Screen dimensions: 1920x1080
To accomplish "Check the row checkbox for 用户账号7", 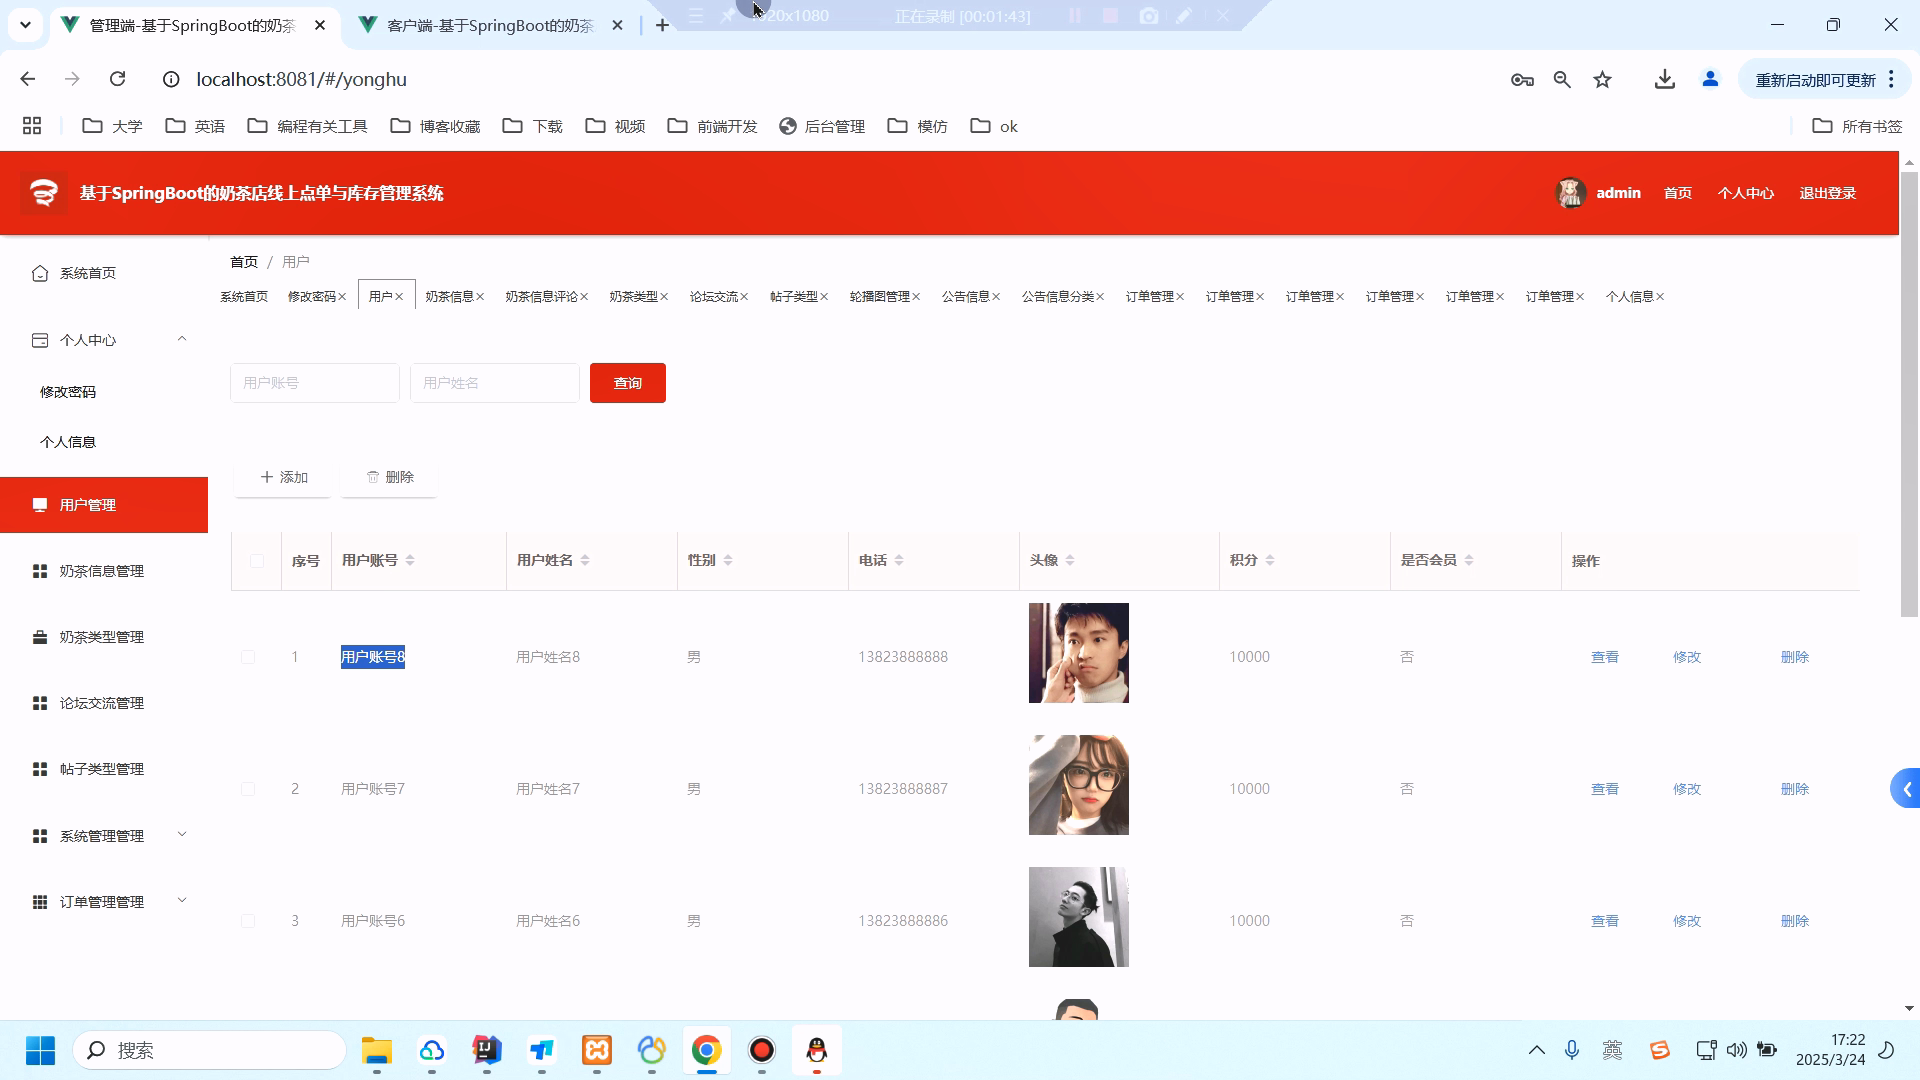I will [247, 788].
